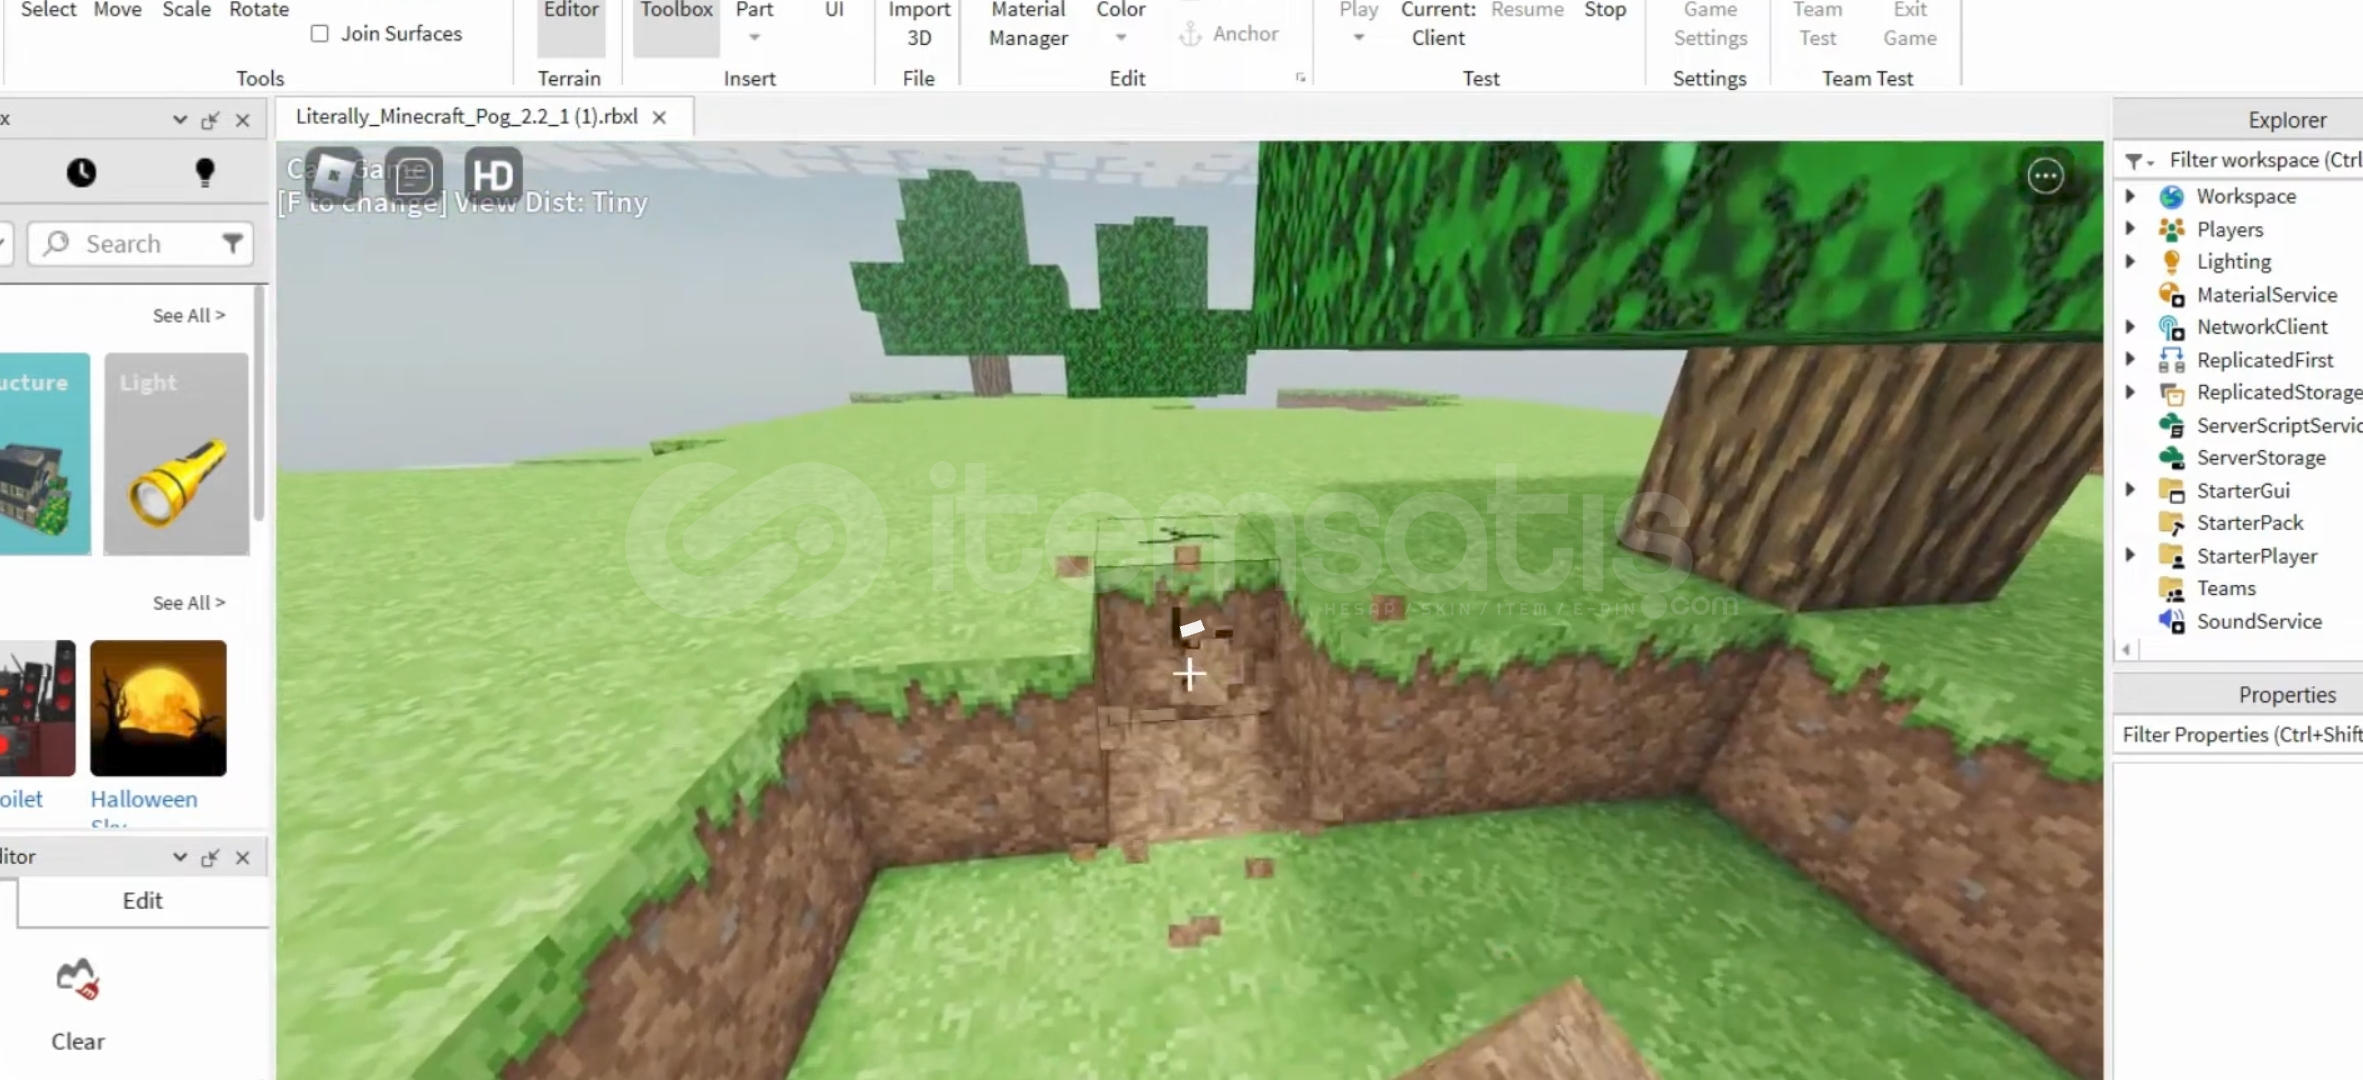Open Explorer filter dropdown funnel

pyautogui.click(x=2139, y=161)
